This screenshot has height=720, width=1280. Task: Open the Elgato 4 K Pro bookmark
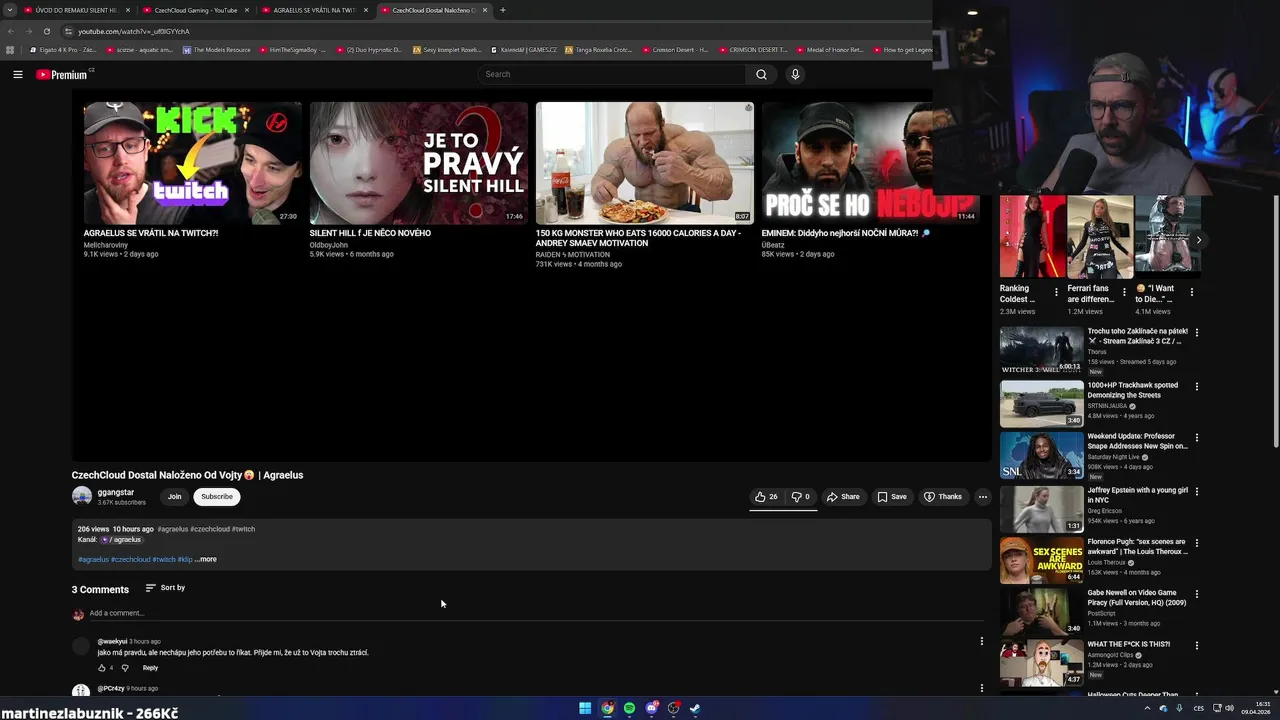tap(63, 49)
